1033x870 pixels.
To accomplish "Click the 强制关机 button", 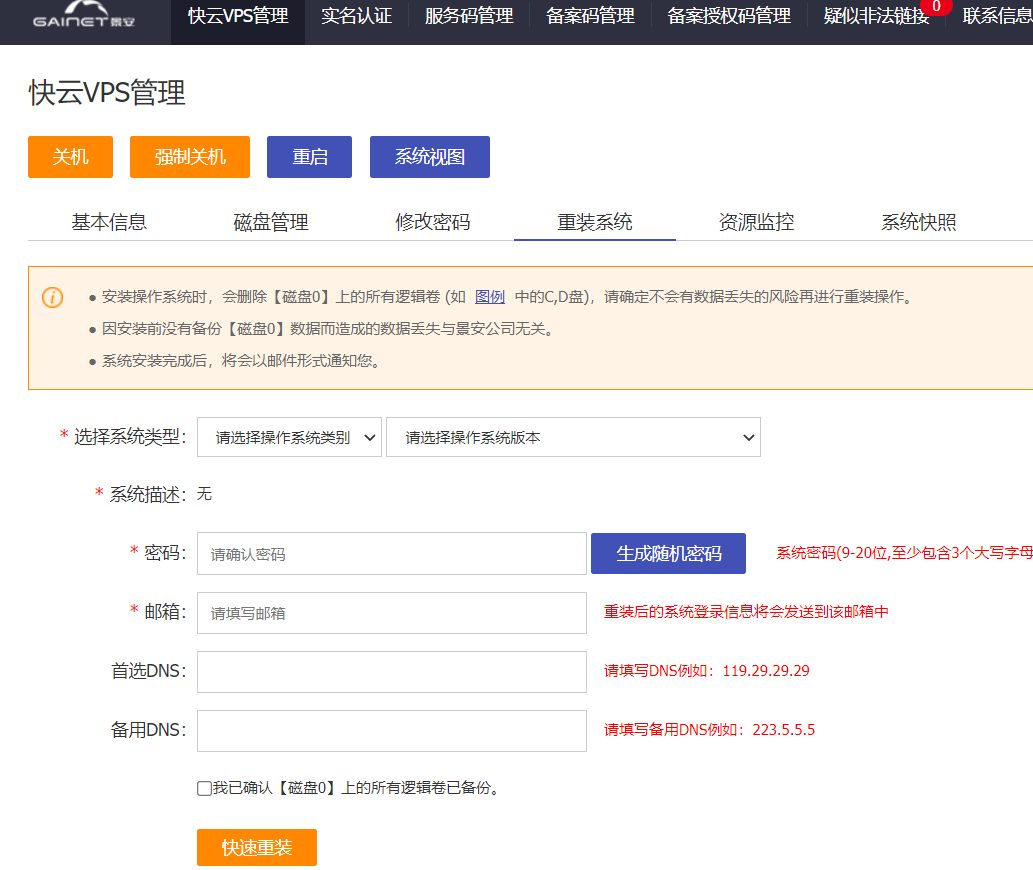I will pyautogui.click(x=190, y=157).
